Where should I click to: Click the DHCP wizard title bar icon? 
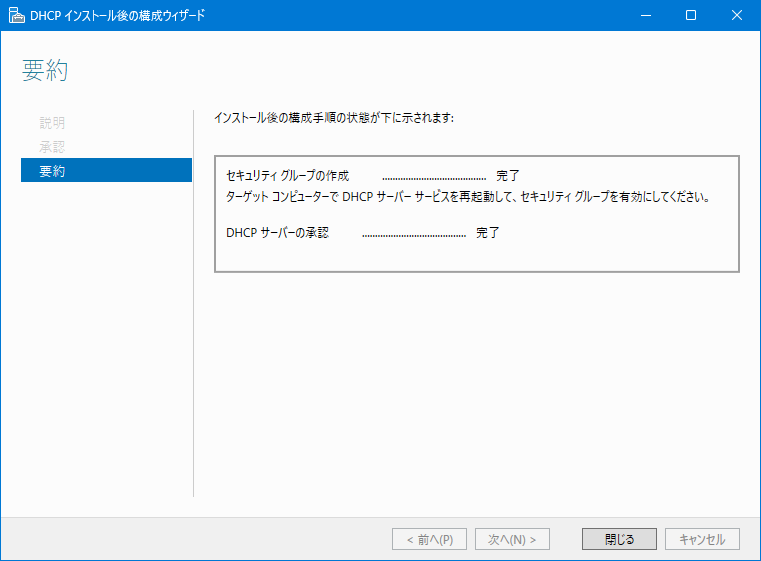tap(16, 15)
